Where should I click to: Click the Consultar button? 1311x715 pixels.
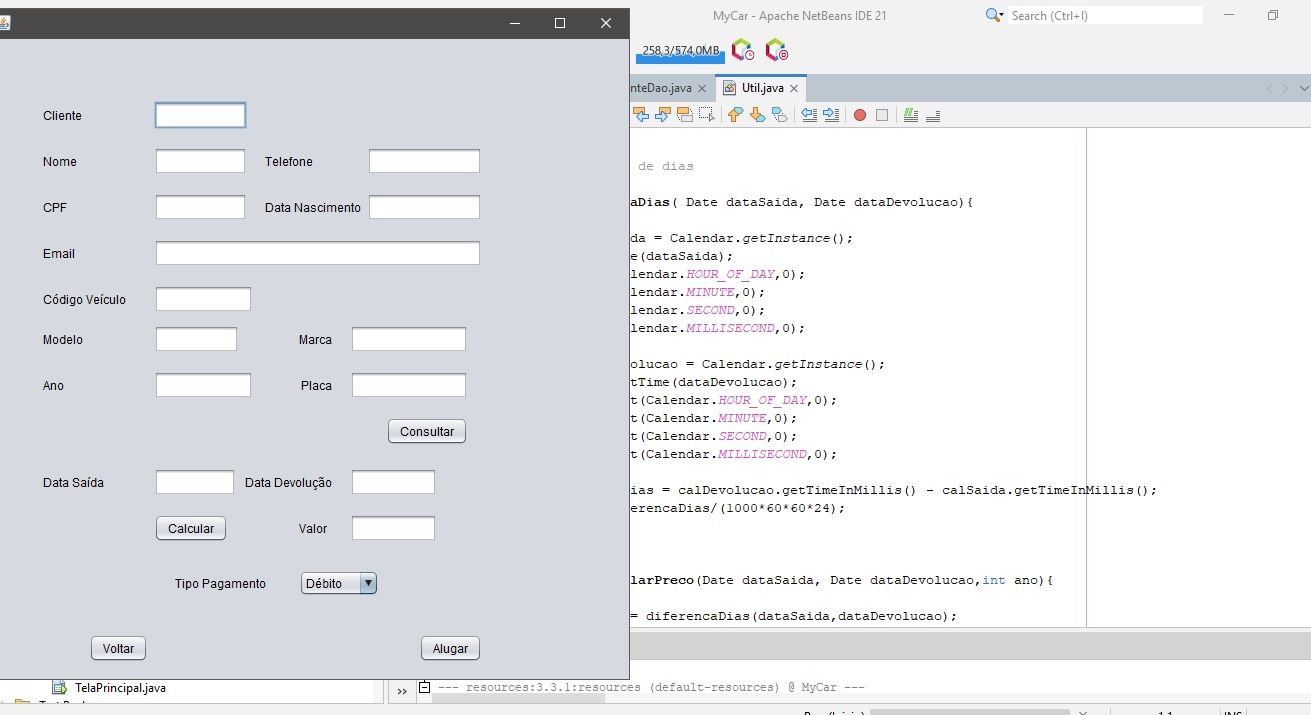point(427,432)
